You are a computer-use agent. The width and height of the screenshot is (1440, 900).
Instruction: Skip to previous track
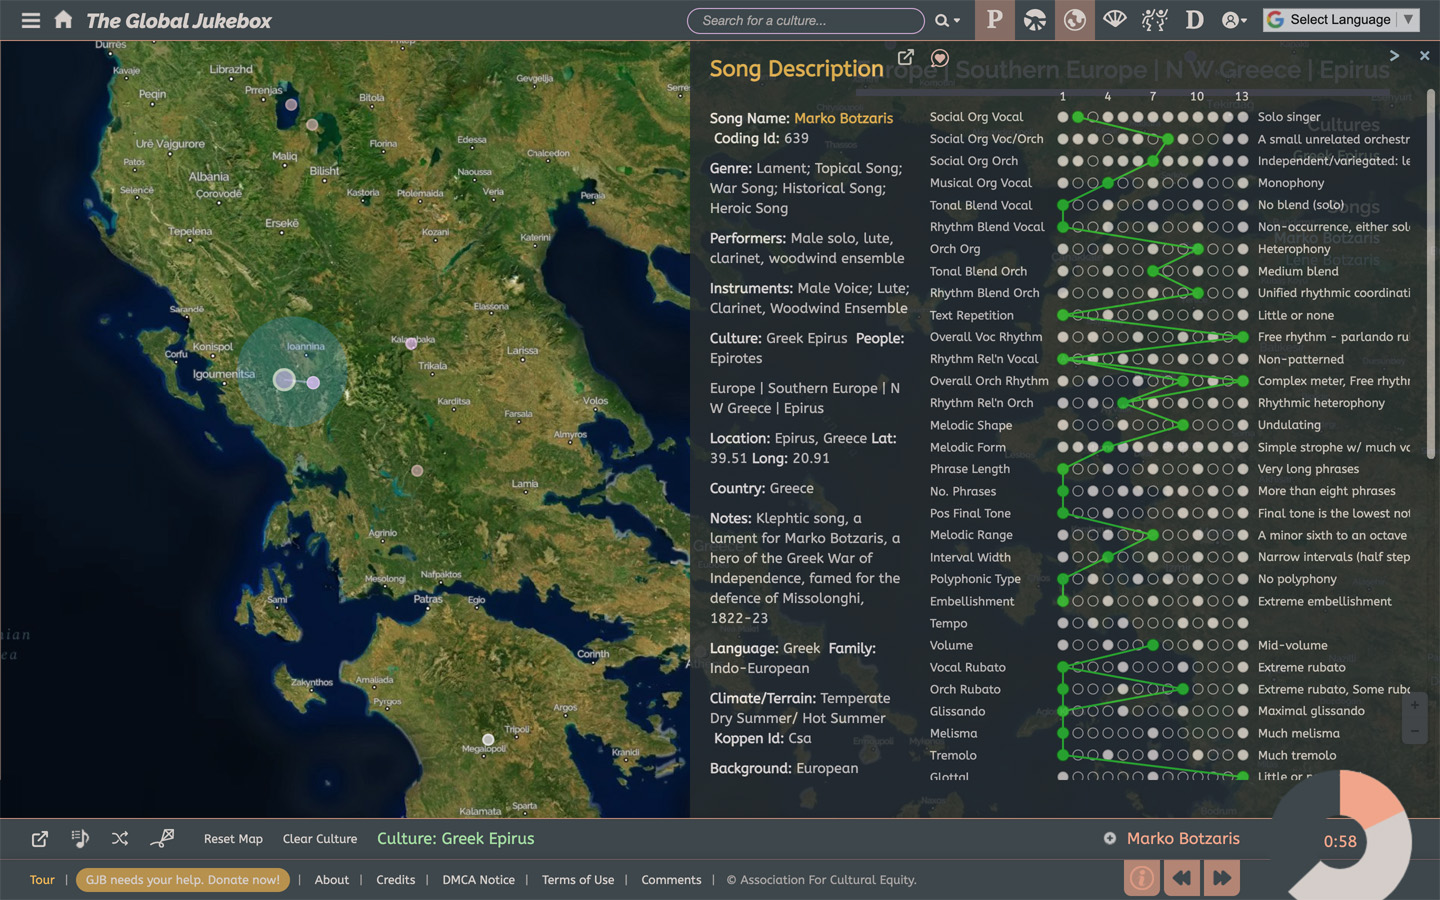(x=1182, y=878)
